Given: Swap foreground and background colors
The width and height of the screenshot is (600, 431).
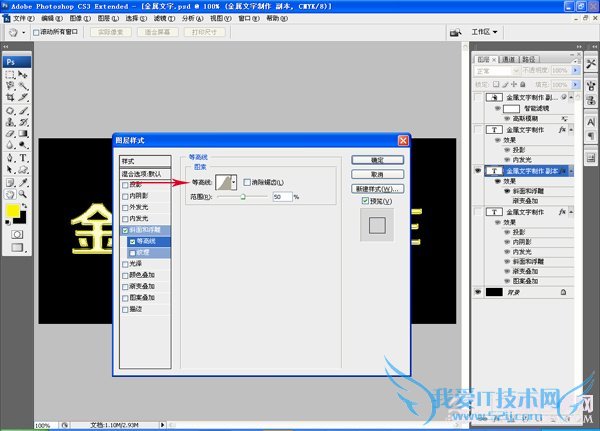Looking at the screenshot, I should (x=24, y=206).
